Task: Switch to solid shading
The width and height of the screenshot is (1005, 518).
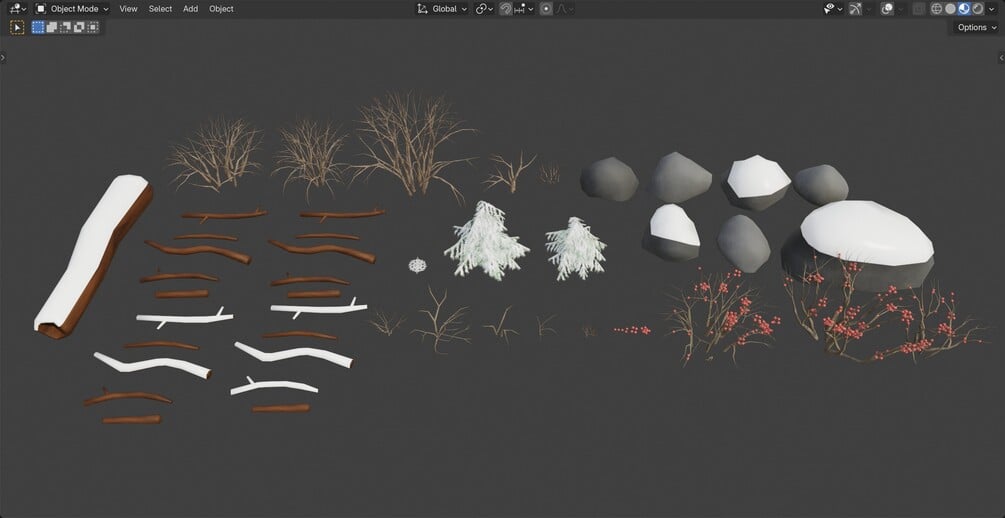Action: point(950,9)
